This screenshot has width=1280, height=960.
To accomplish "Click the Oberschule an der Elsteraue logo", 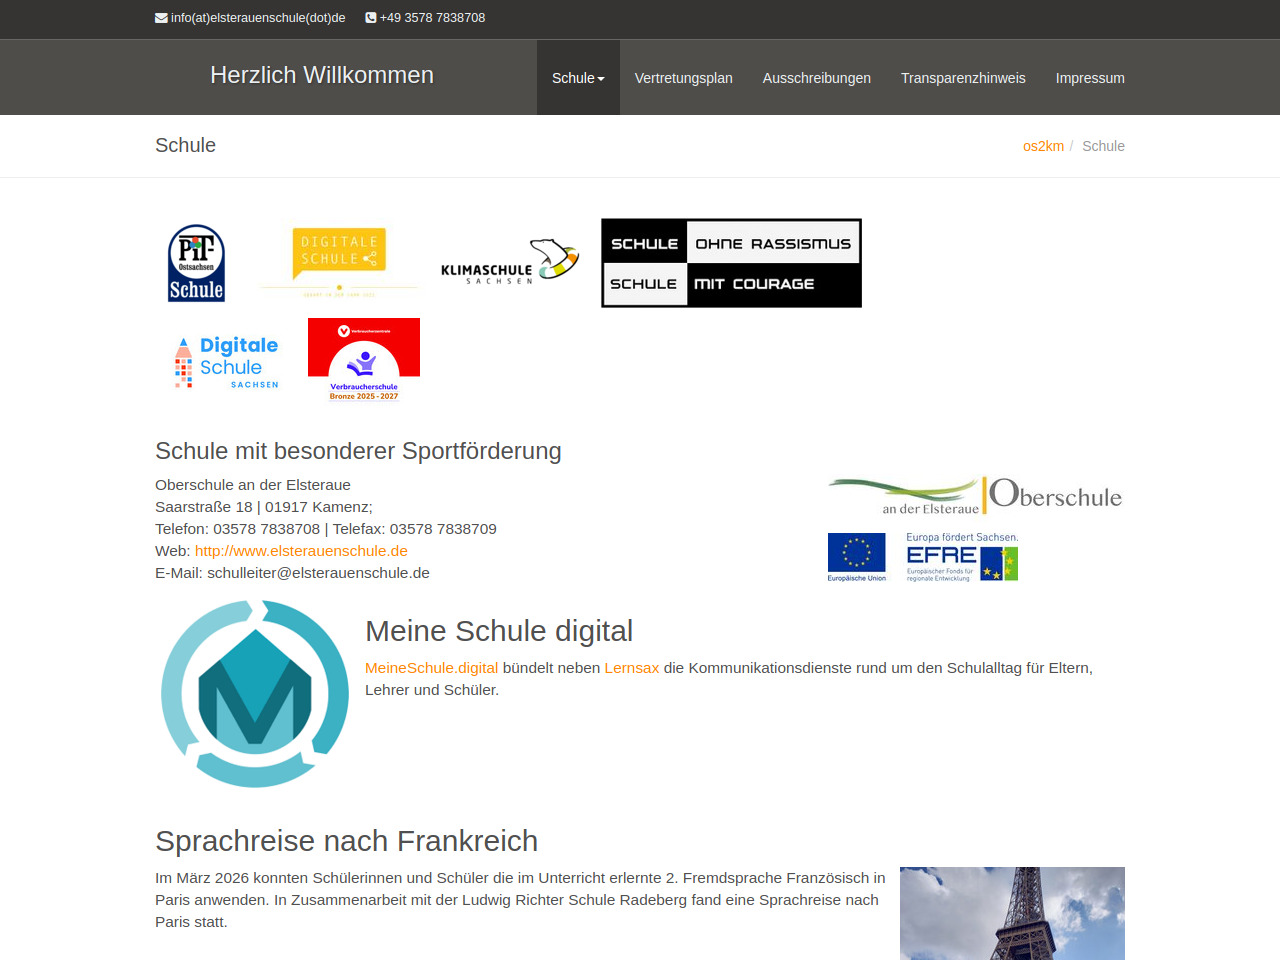I will (975, 496).
